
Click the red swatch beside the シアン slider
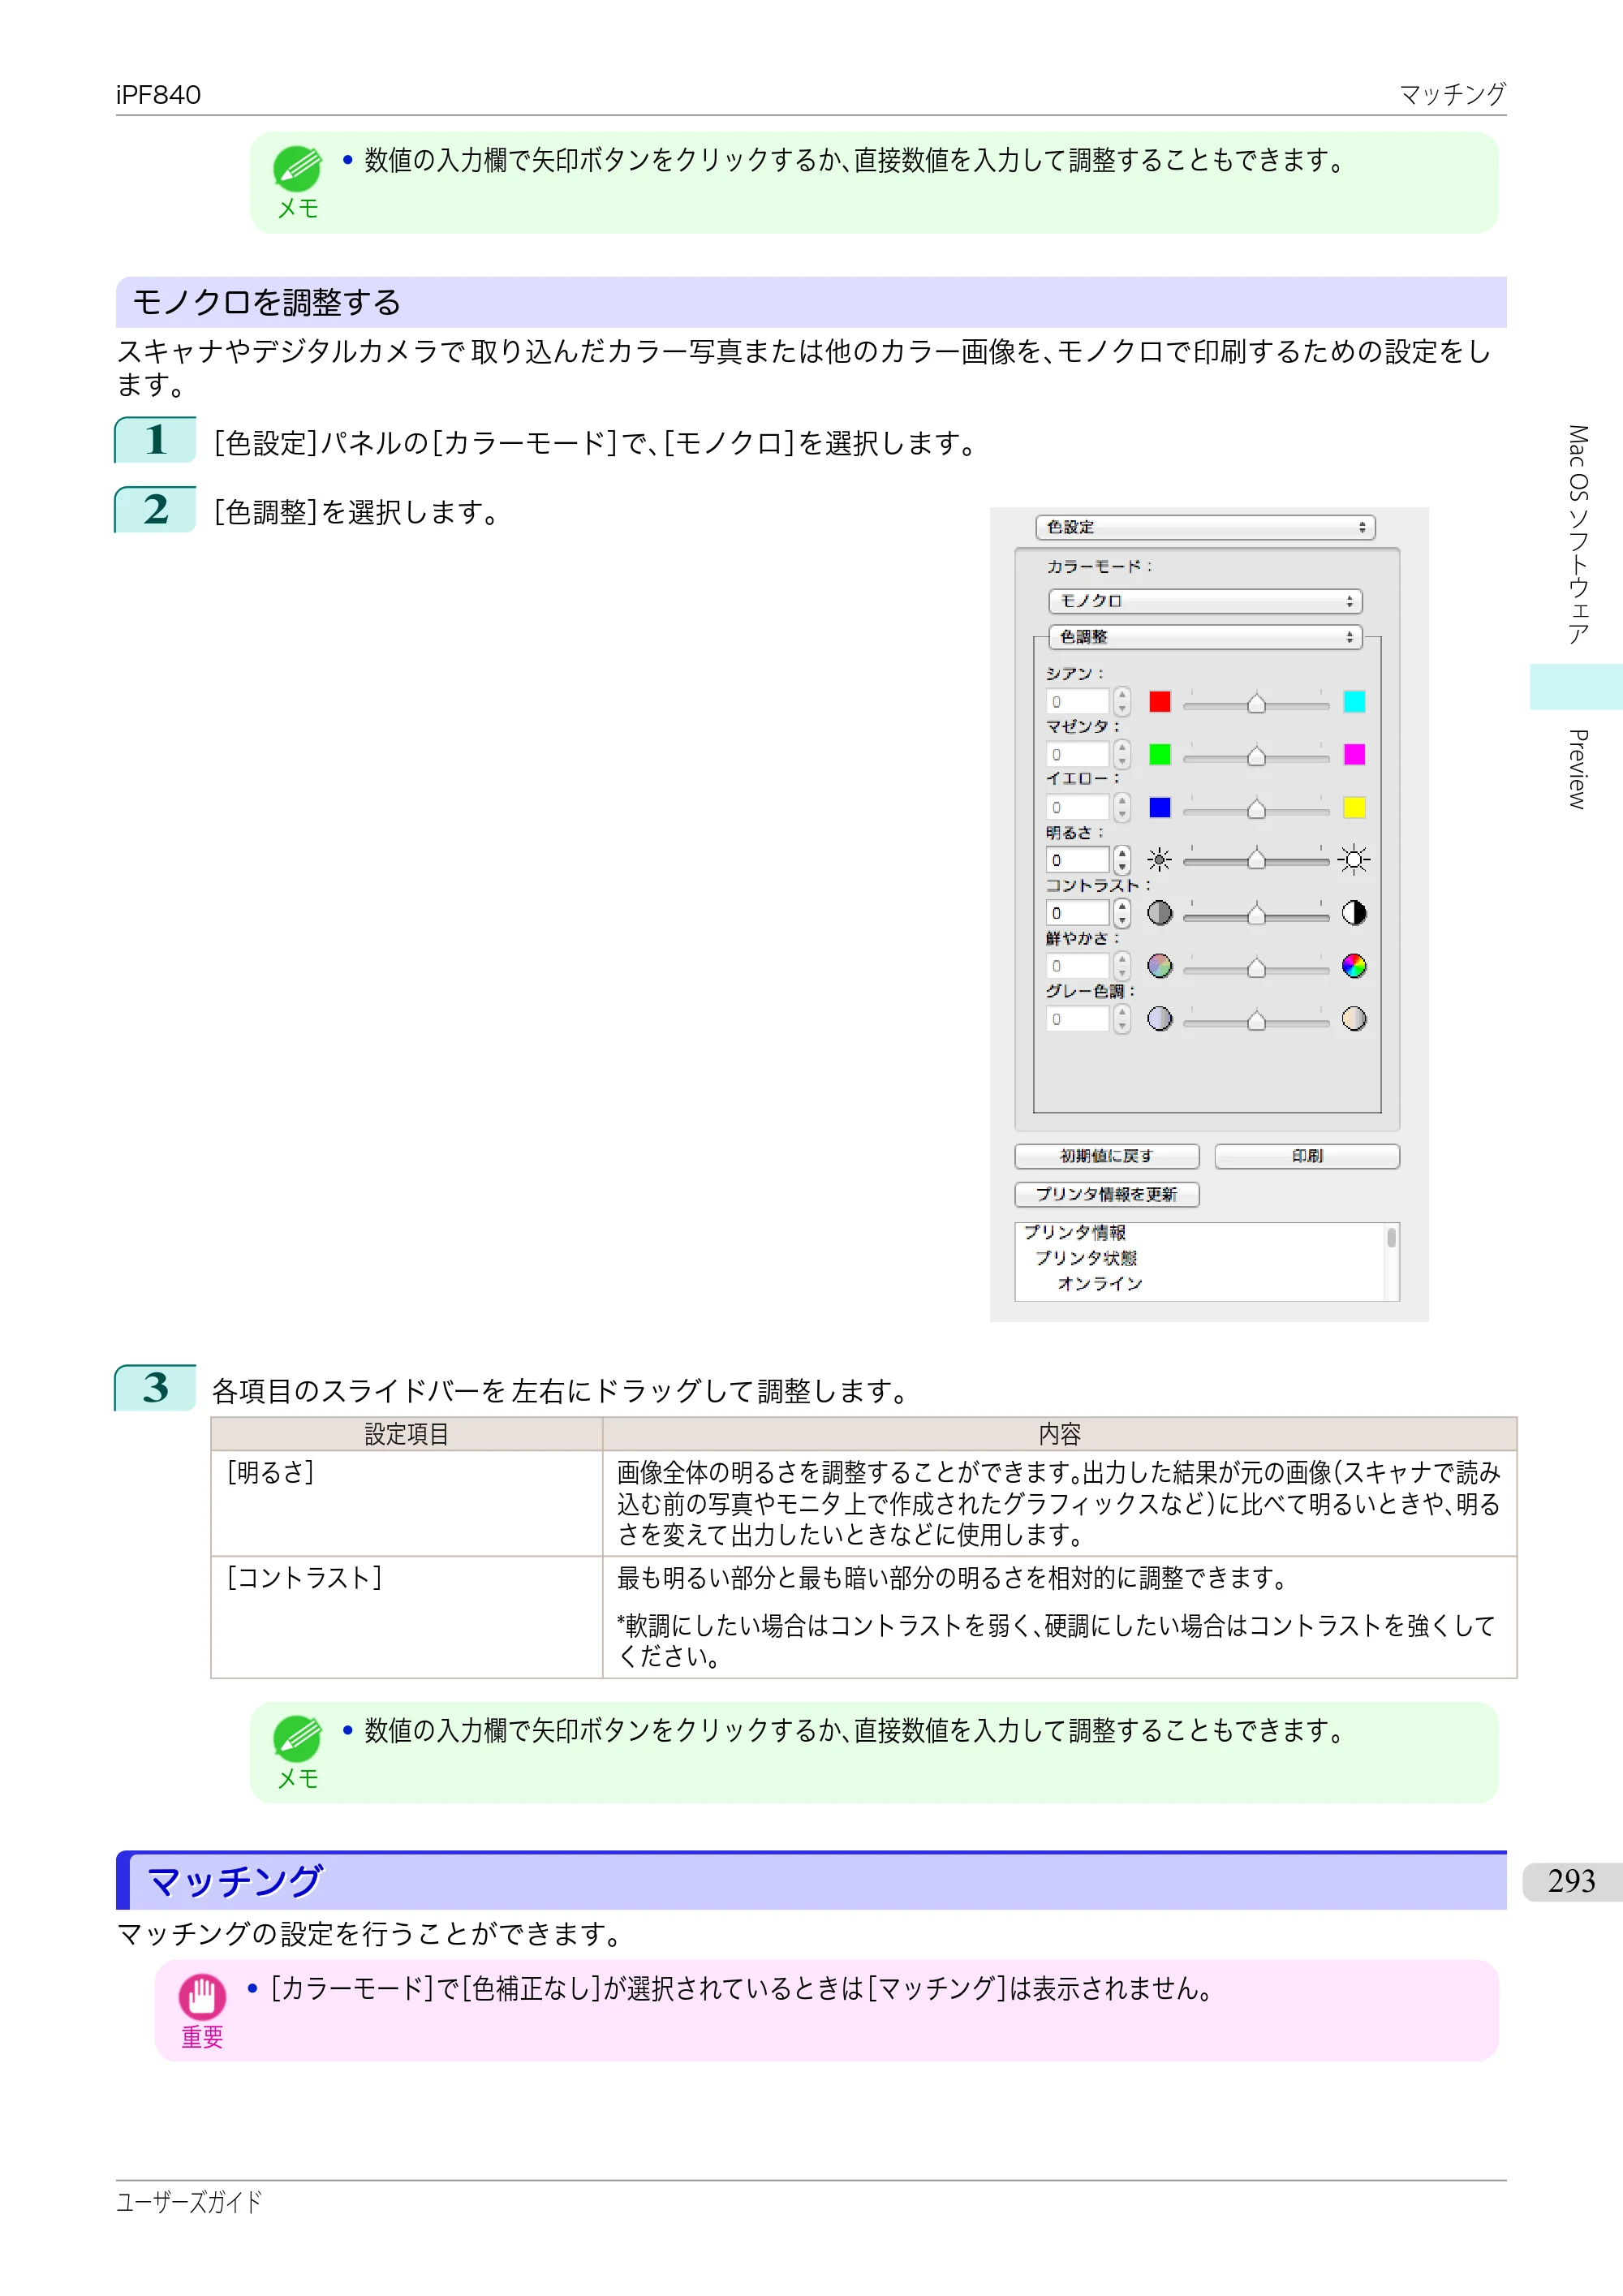1159,702
